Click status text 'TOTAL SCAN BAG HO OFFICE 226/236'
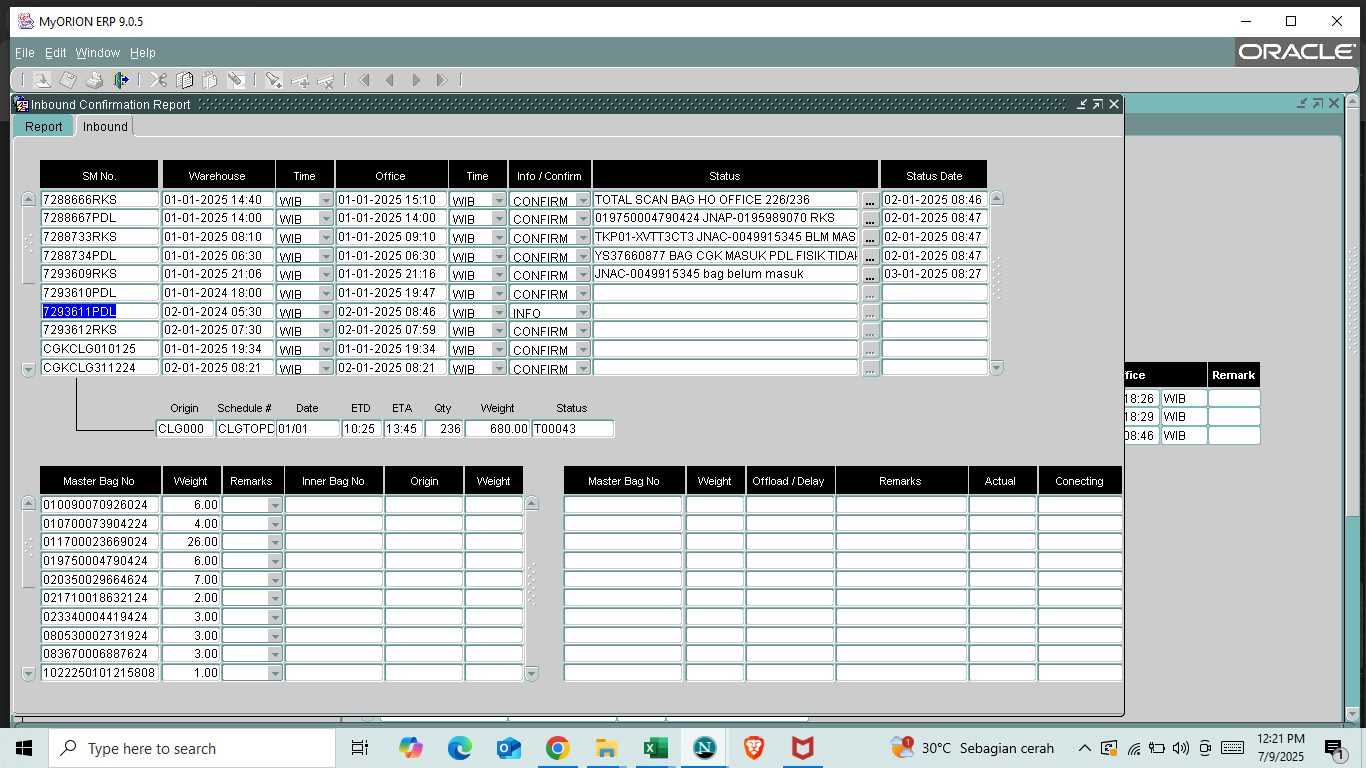 pyautogui.click(x=725, y=200)
